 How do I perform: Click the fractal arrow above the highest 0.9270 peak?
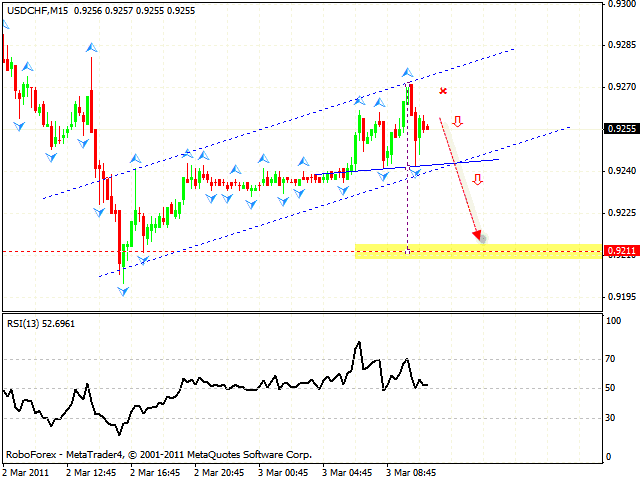[x=407, y=73]
